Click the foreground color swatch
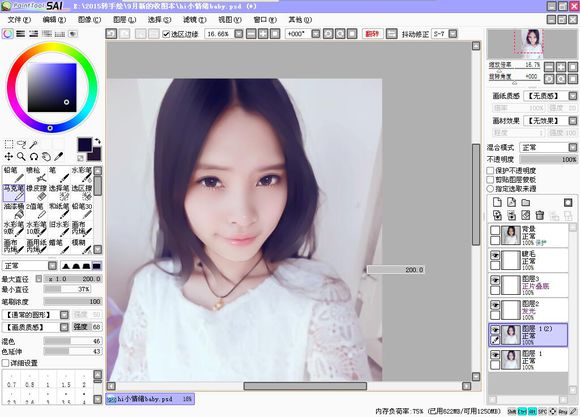The image size is (580, 417). click(84, 144)
